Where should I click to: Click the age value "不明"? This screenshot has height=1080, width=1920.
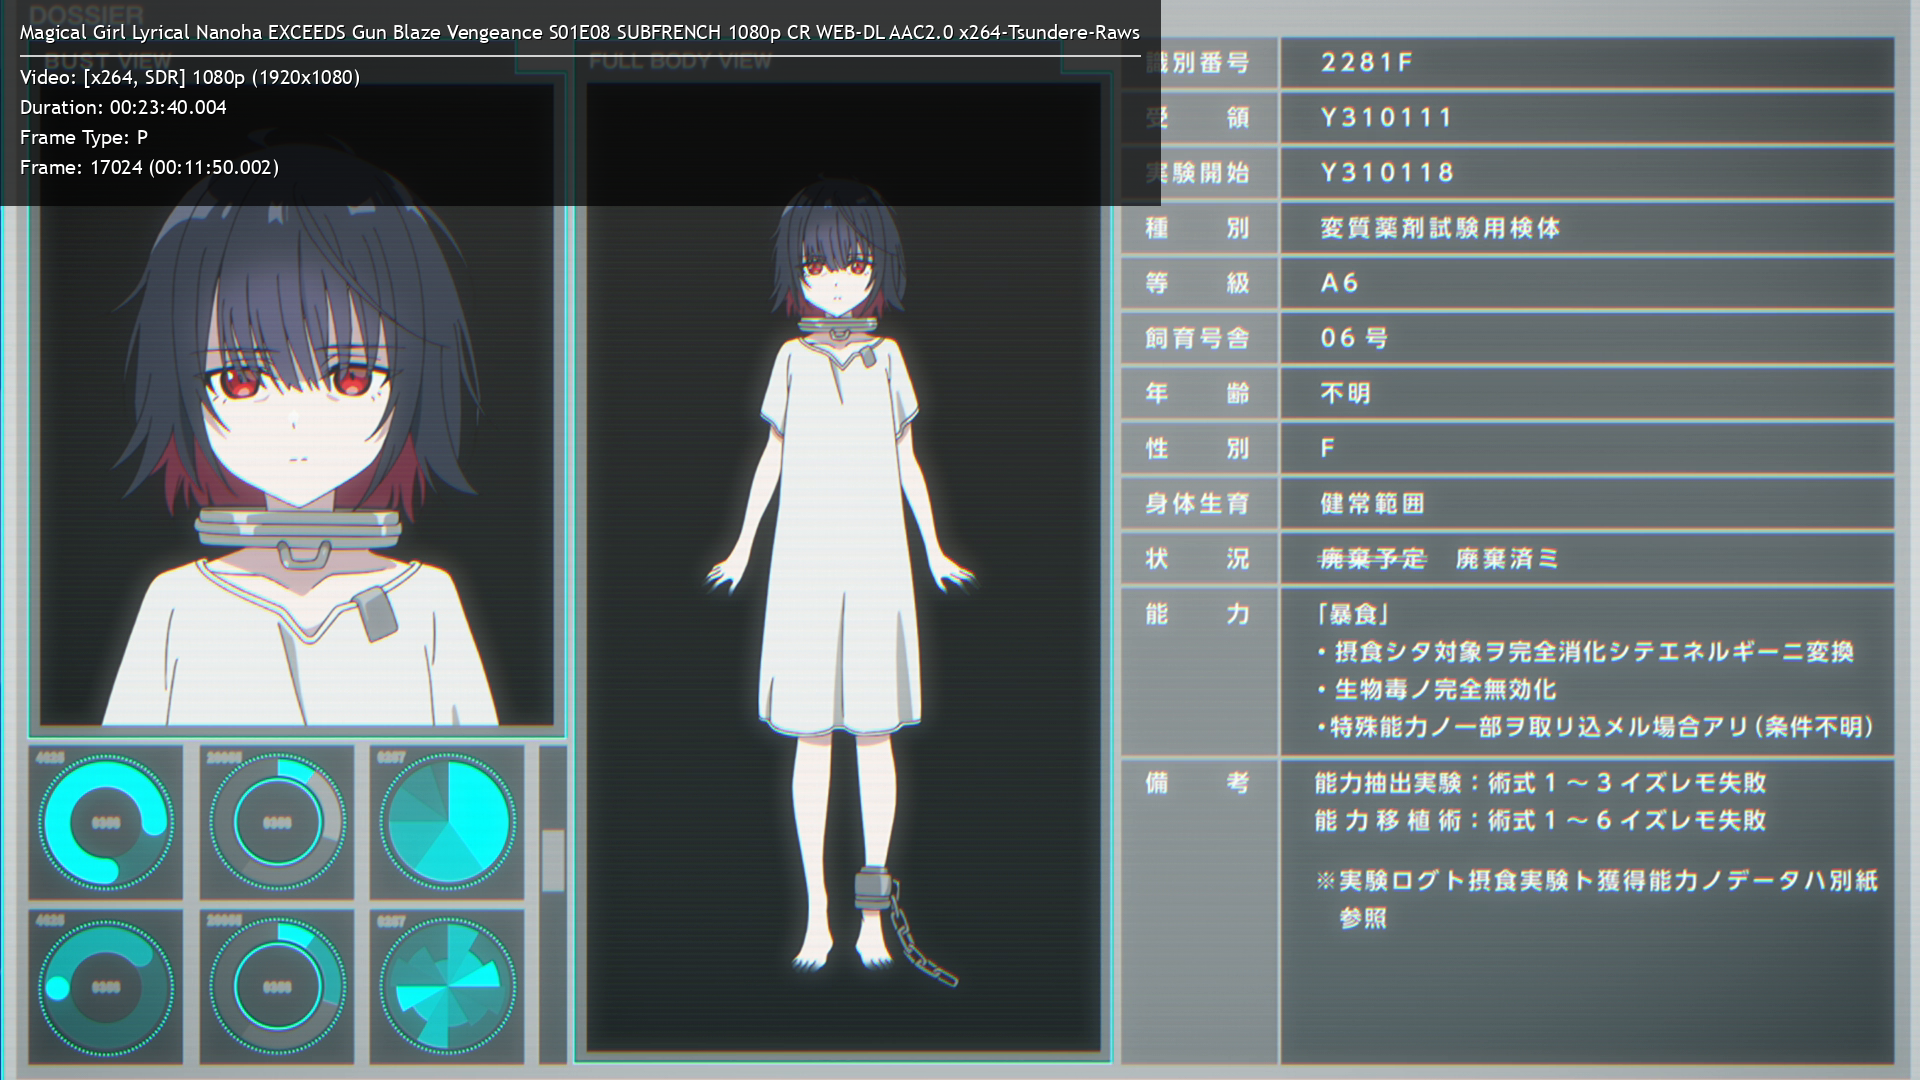[1345, 393]
